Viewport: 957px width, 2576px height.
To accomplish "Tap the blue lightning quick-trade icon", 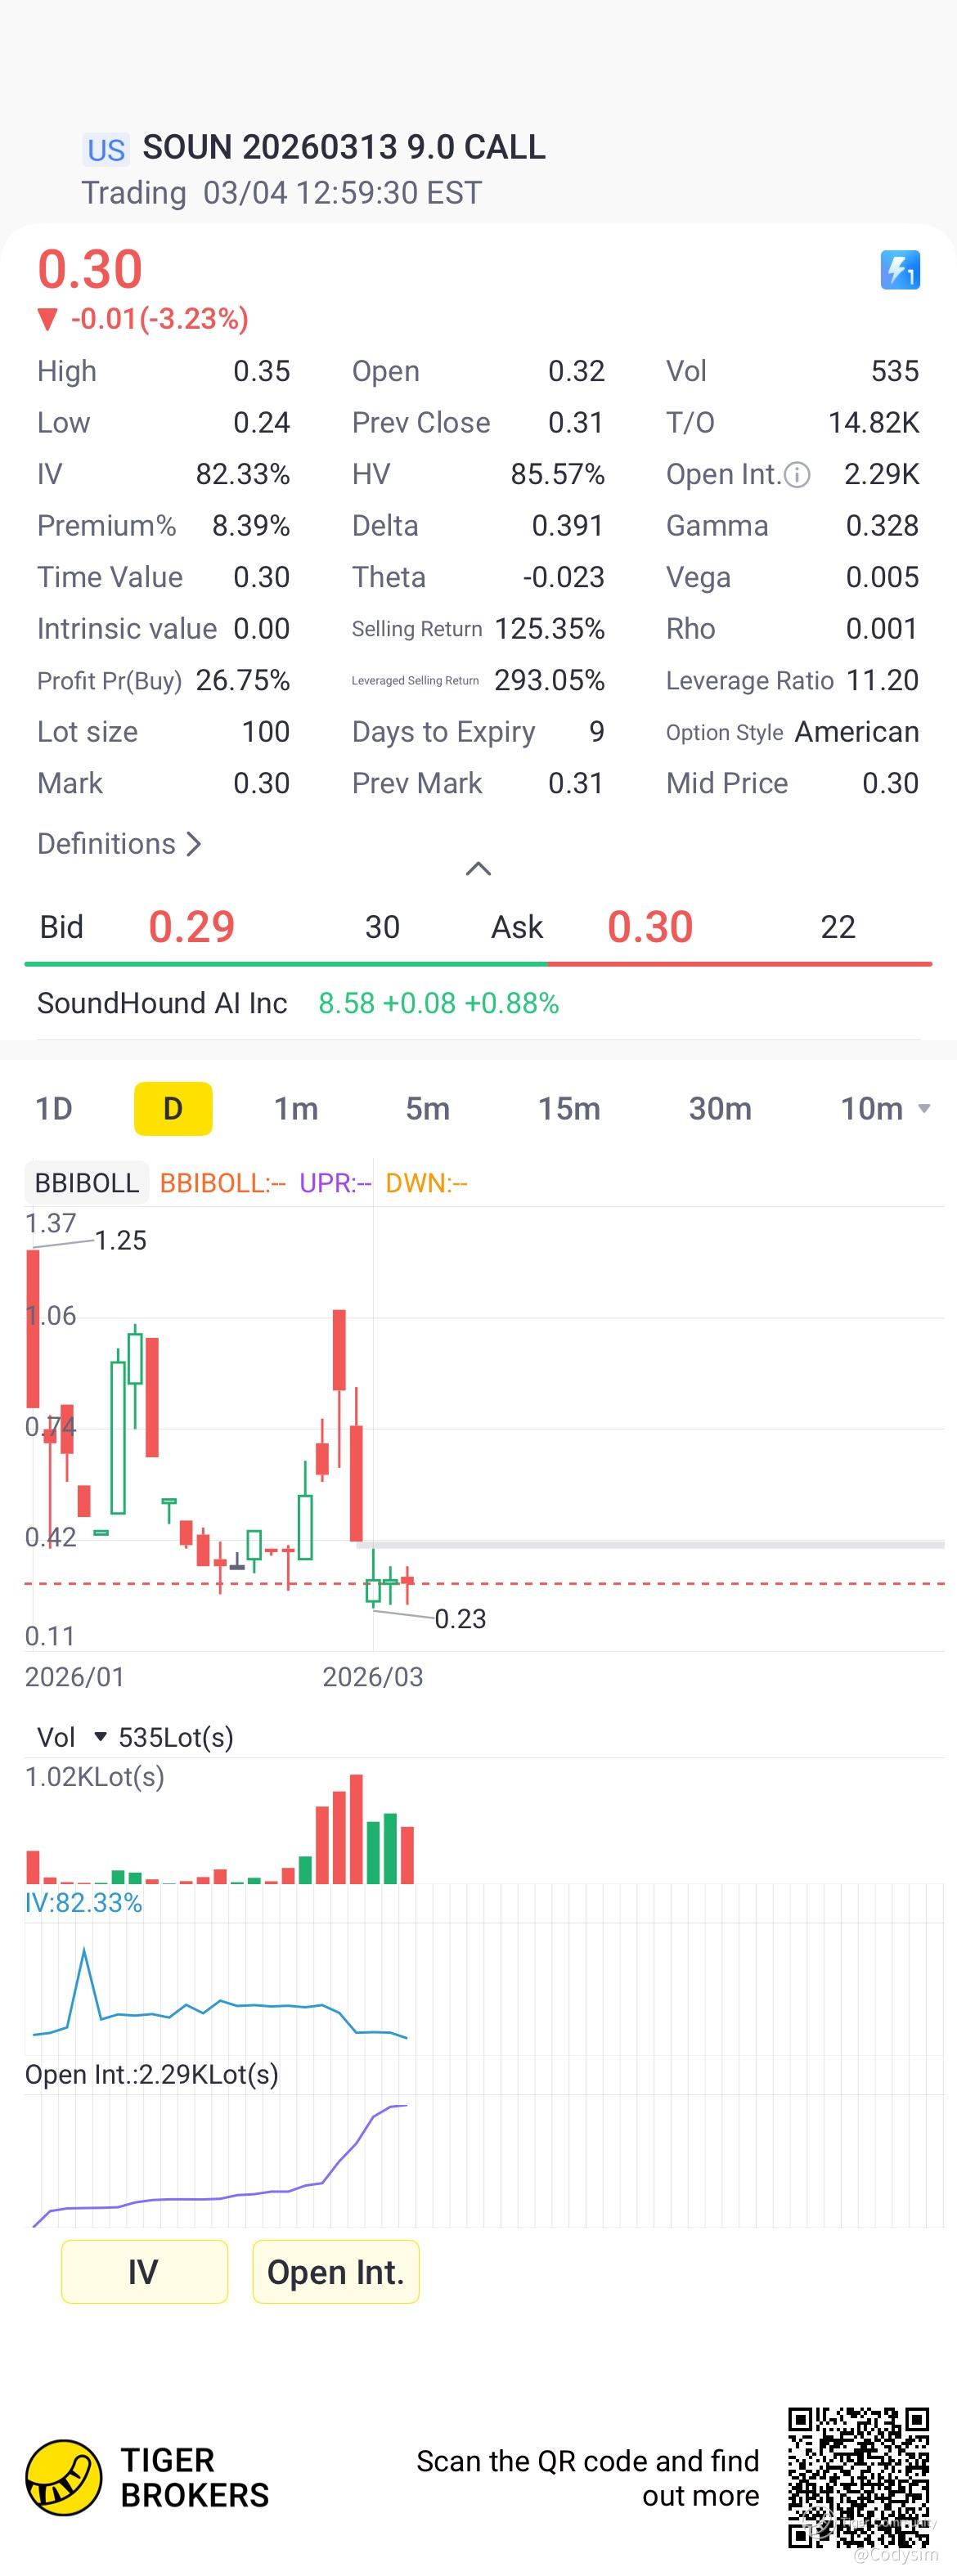I will pos(899,270).
